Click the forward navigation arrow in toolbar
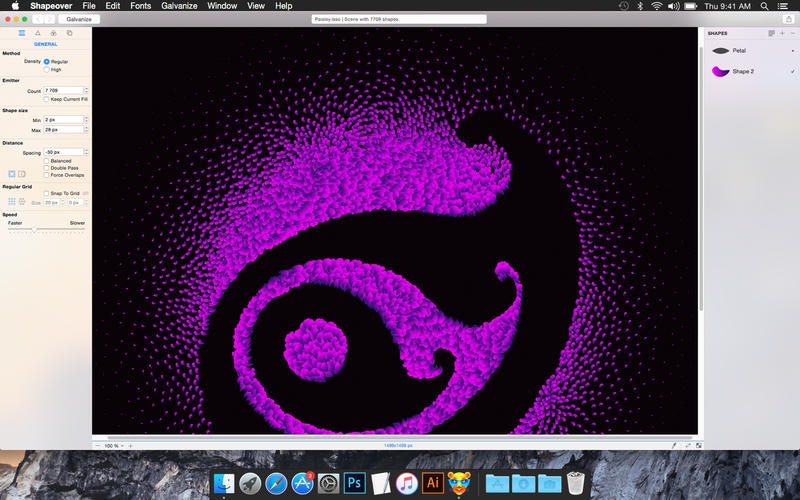 coord(49,19)
